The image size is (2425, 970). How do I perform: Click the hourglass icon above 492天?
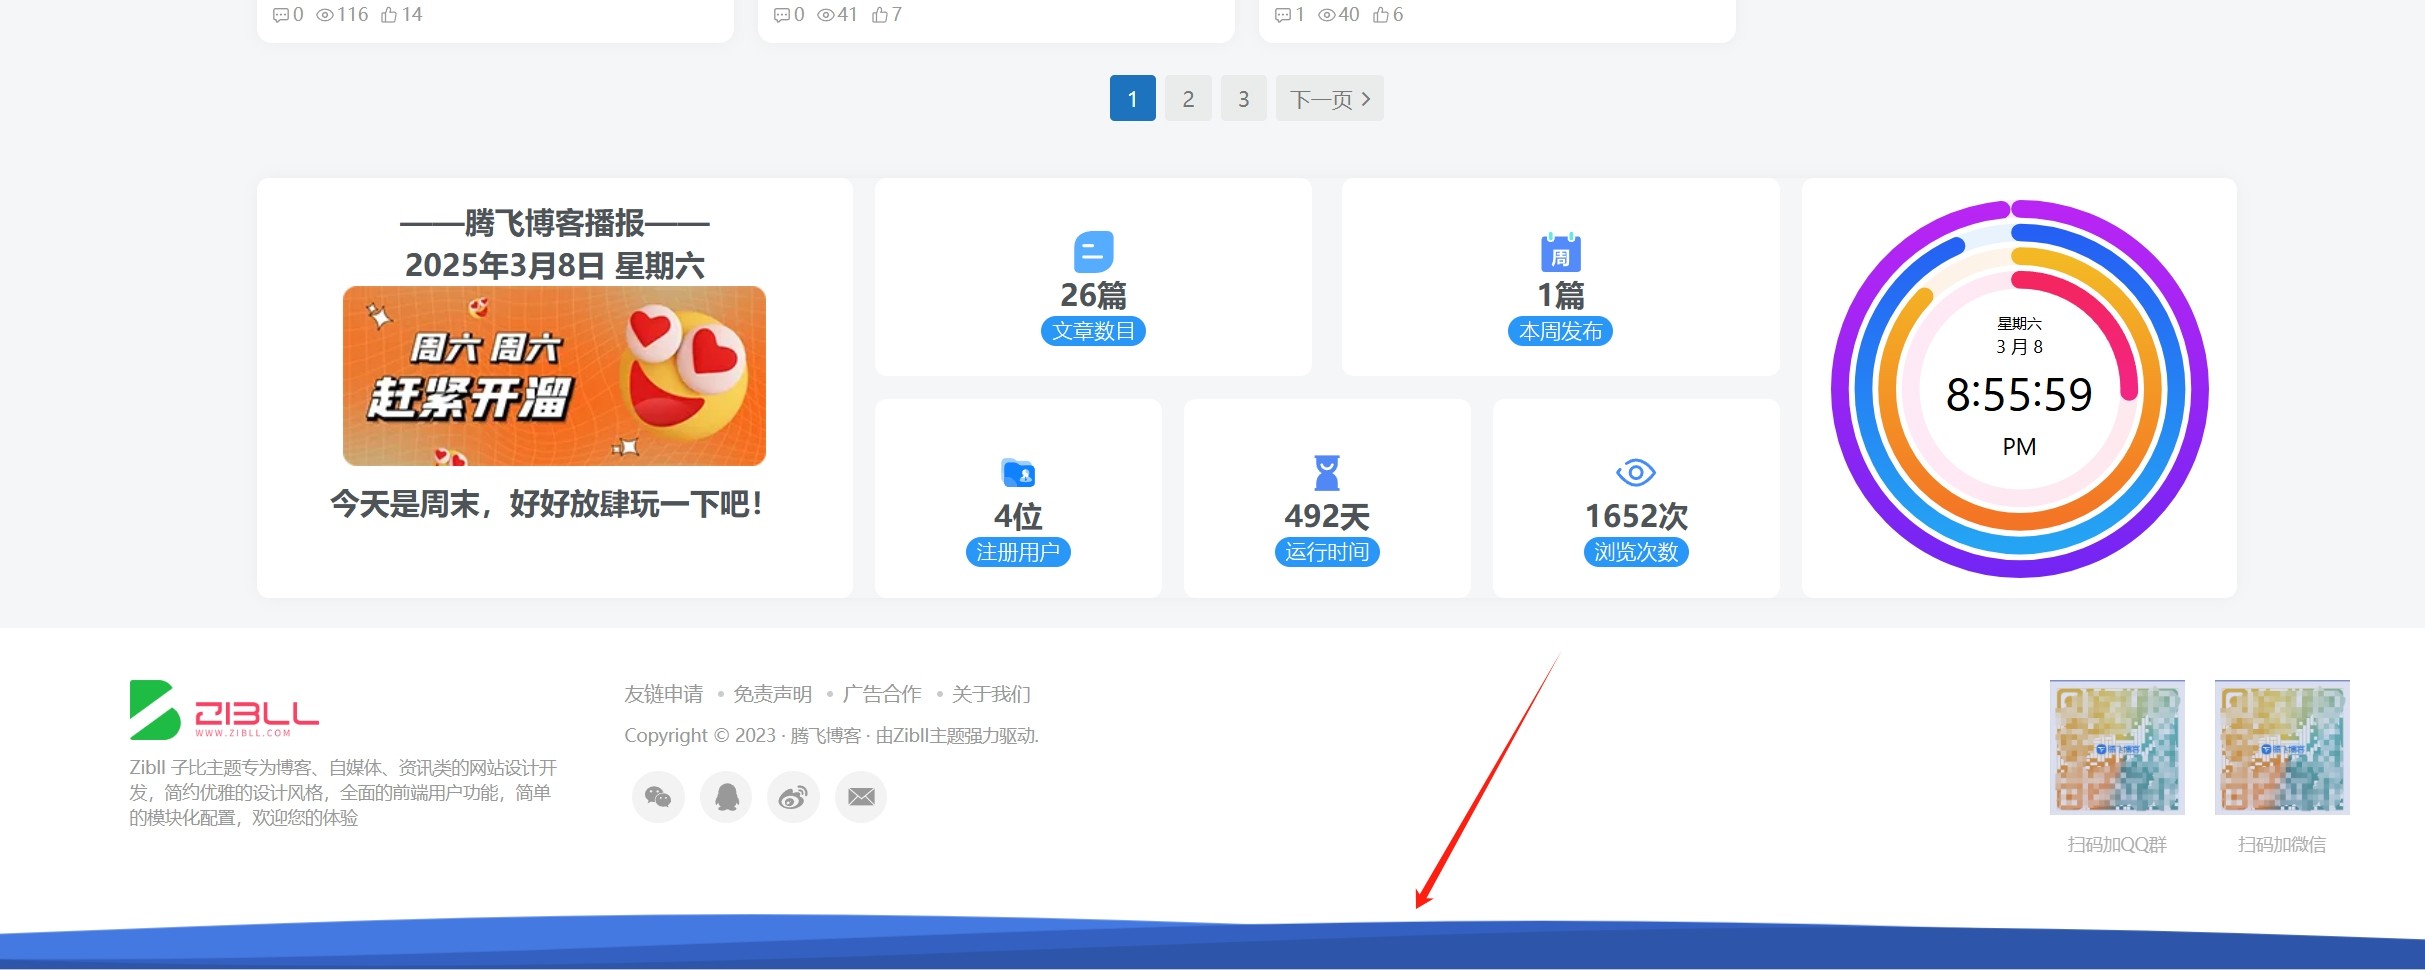[x=1326, y=473]
